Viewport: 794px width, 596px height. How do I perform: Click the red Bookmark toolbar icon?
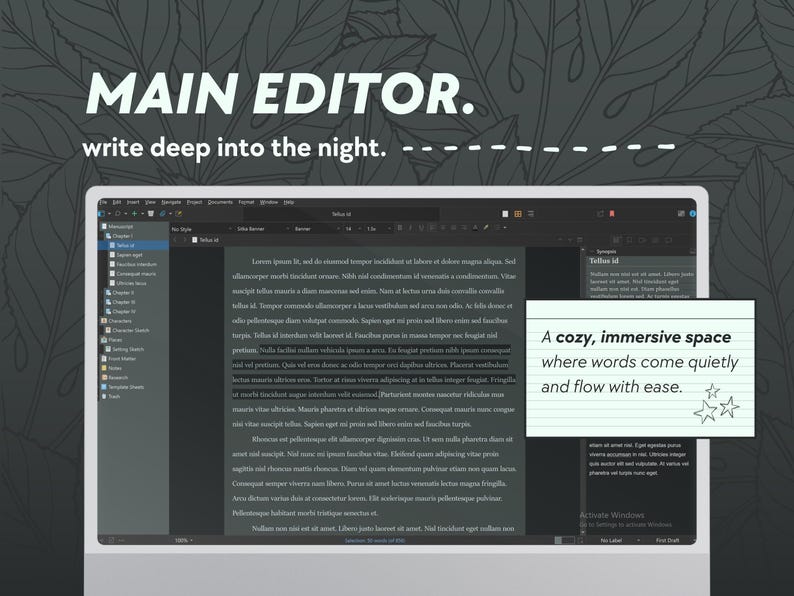click(612, 214)
